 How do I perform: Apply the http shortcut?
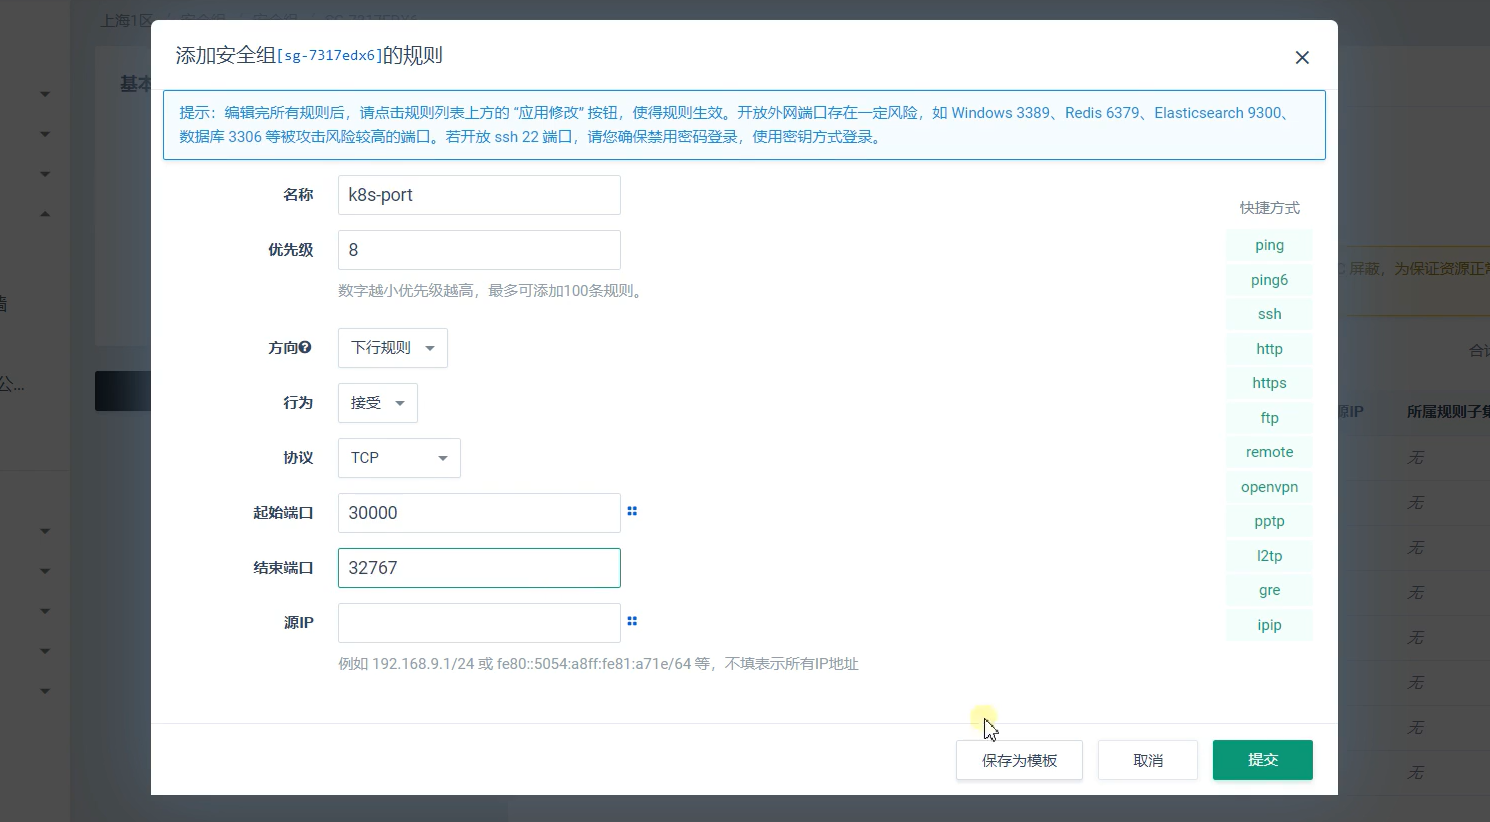coord(1269,349)
